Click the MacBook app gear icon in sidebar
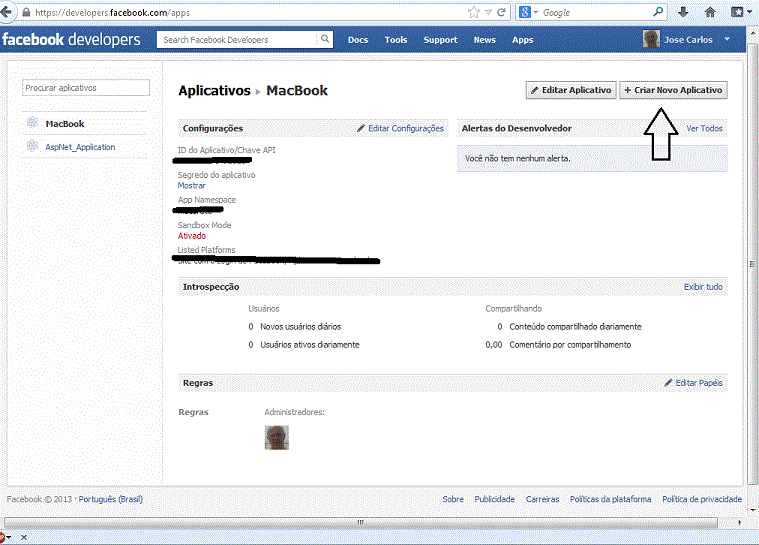 (32, 122)
